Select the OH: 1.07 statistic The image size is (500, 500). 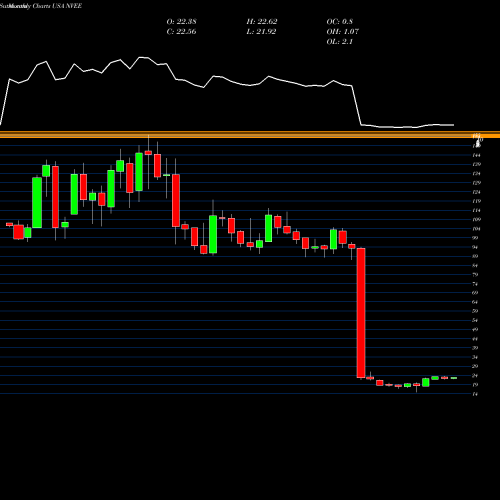pos(342,31)
